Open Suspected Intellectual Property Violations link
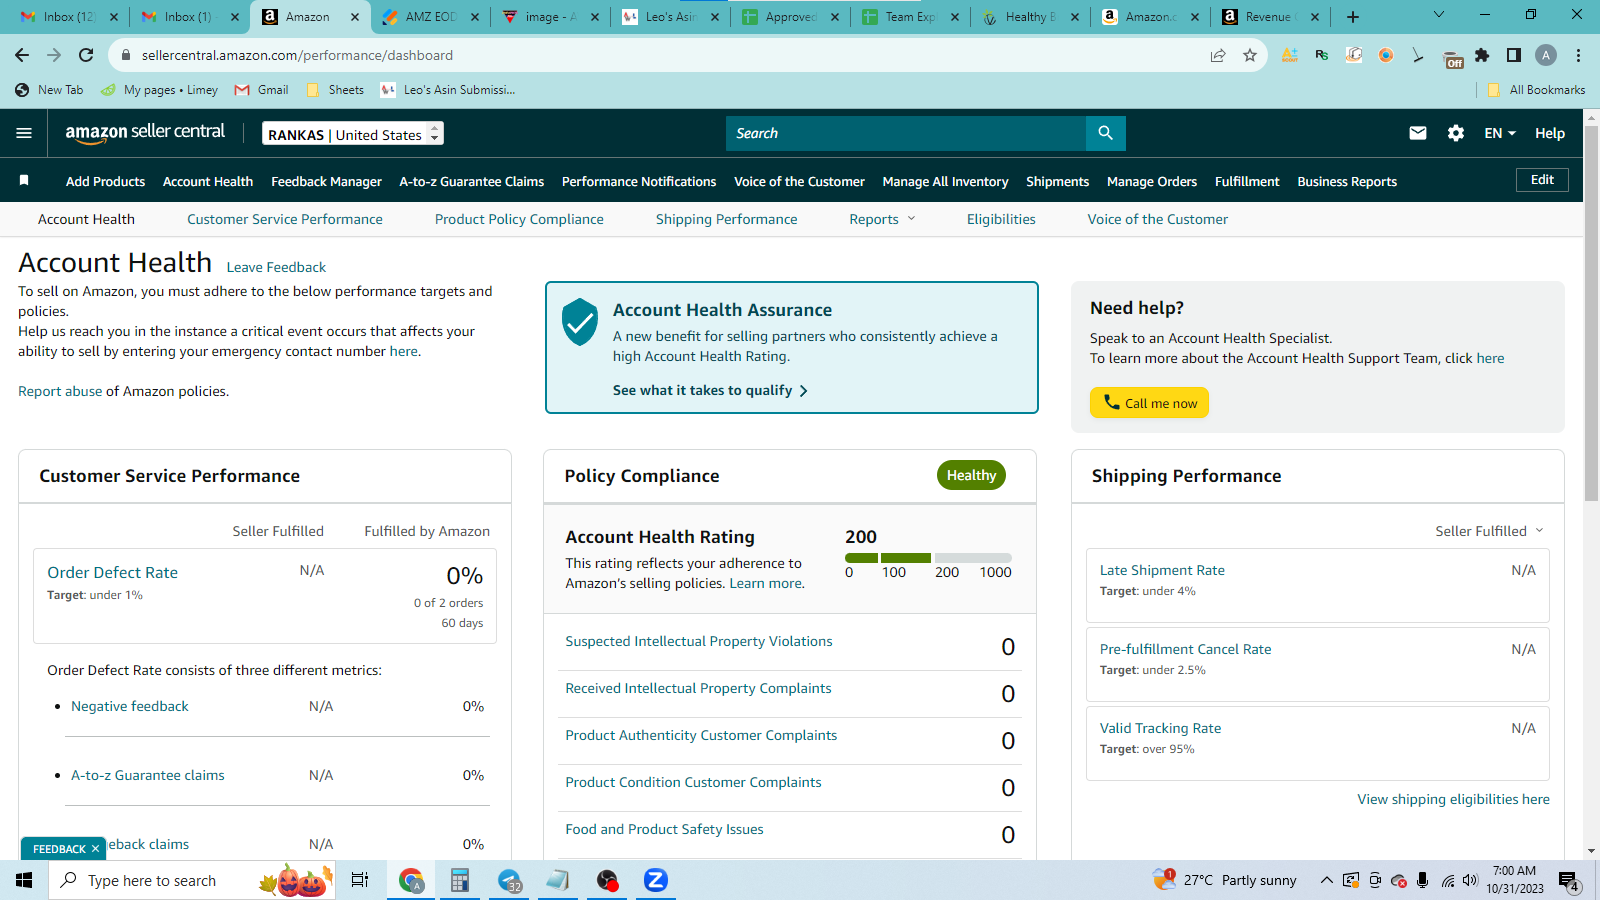This screenshot has width=1600, height=900. tap(699, 641)
